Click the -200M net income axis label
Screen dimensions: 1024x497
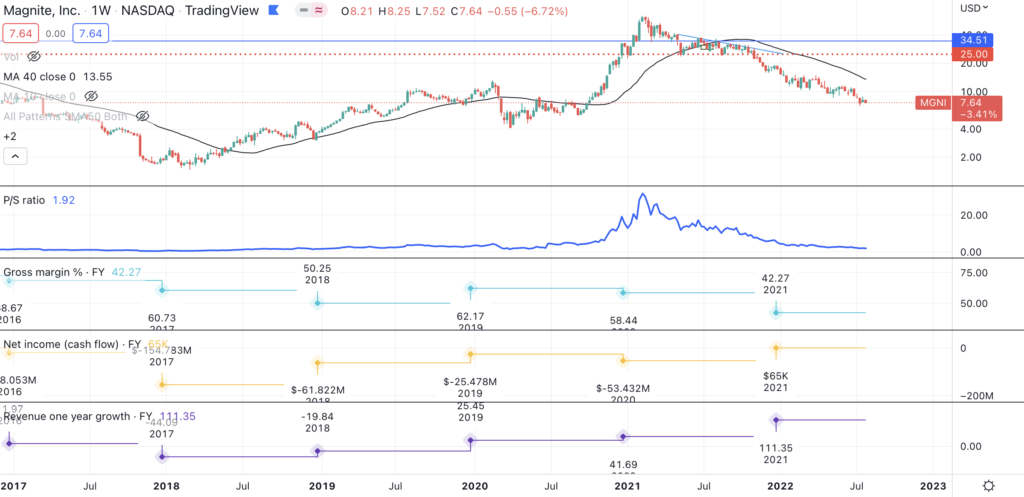(978, 396)
